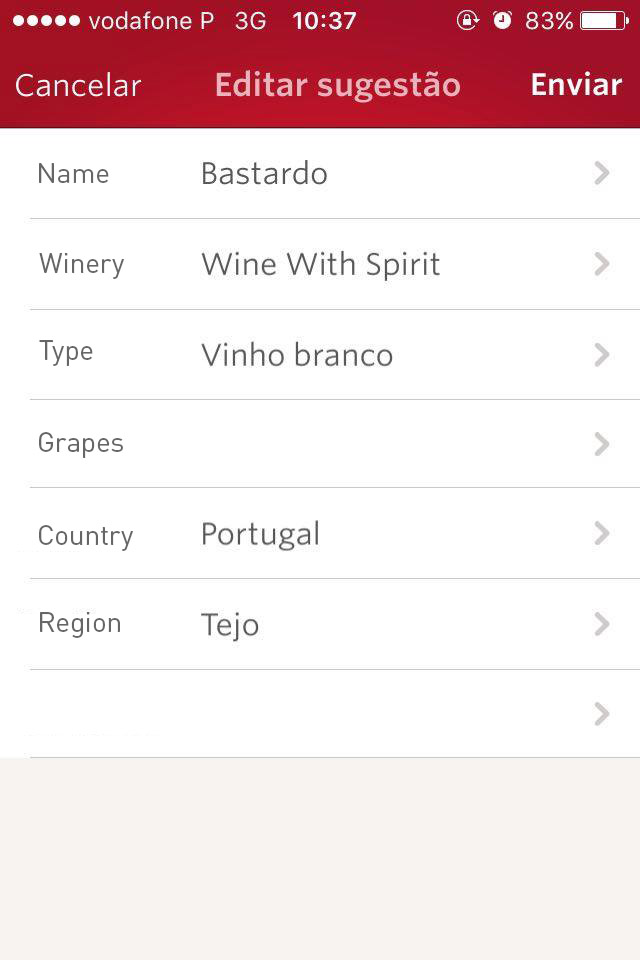Tap the signal strength dots

pos(47,21)
